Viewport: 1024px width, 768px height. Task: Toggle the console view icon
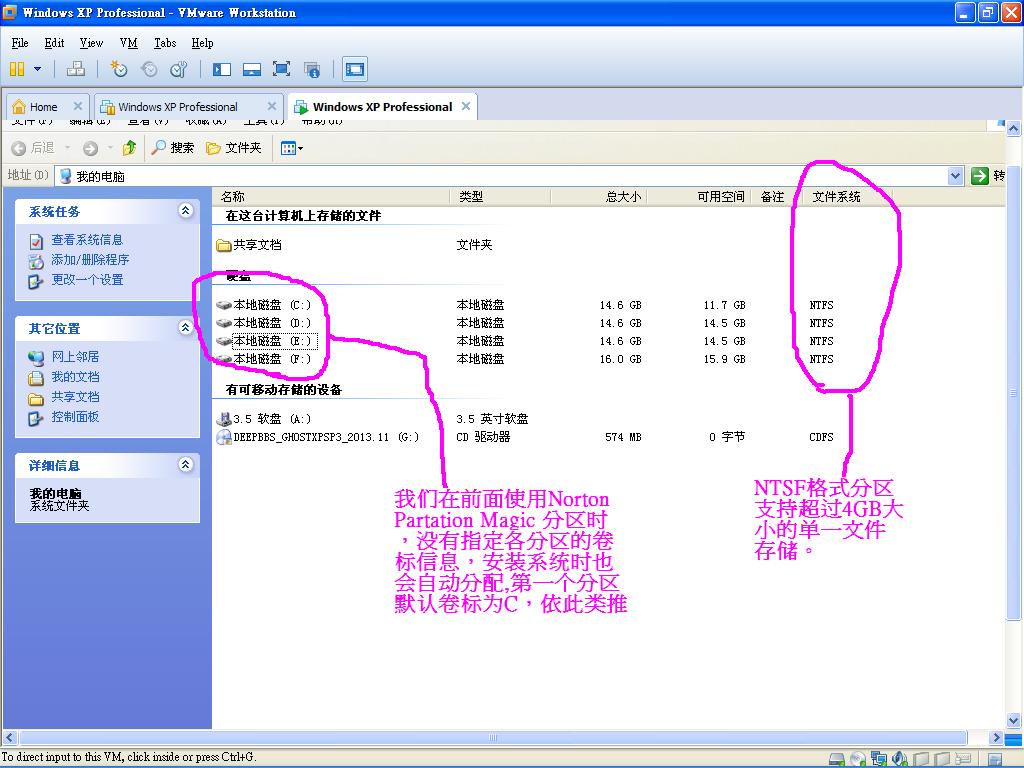click(x=355, y=69)
